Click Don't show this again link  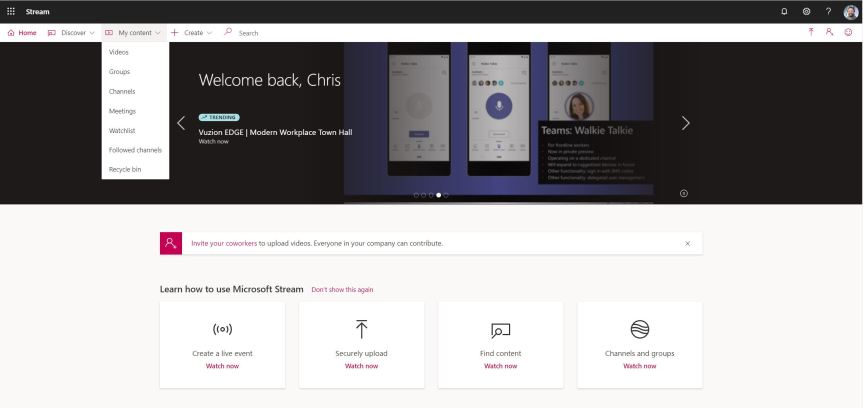[342, 290]
